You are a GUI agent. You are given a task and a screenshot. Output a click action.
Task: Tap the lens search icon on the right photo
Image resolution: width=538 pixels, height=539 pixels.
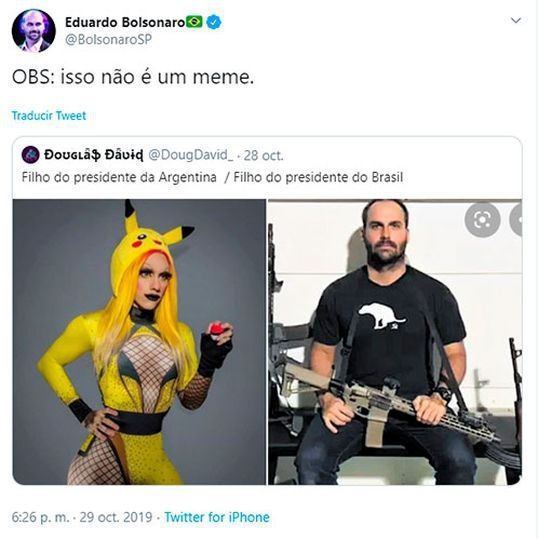(x=482, y=220)
